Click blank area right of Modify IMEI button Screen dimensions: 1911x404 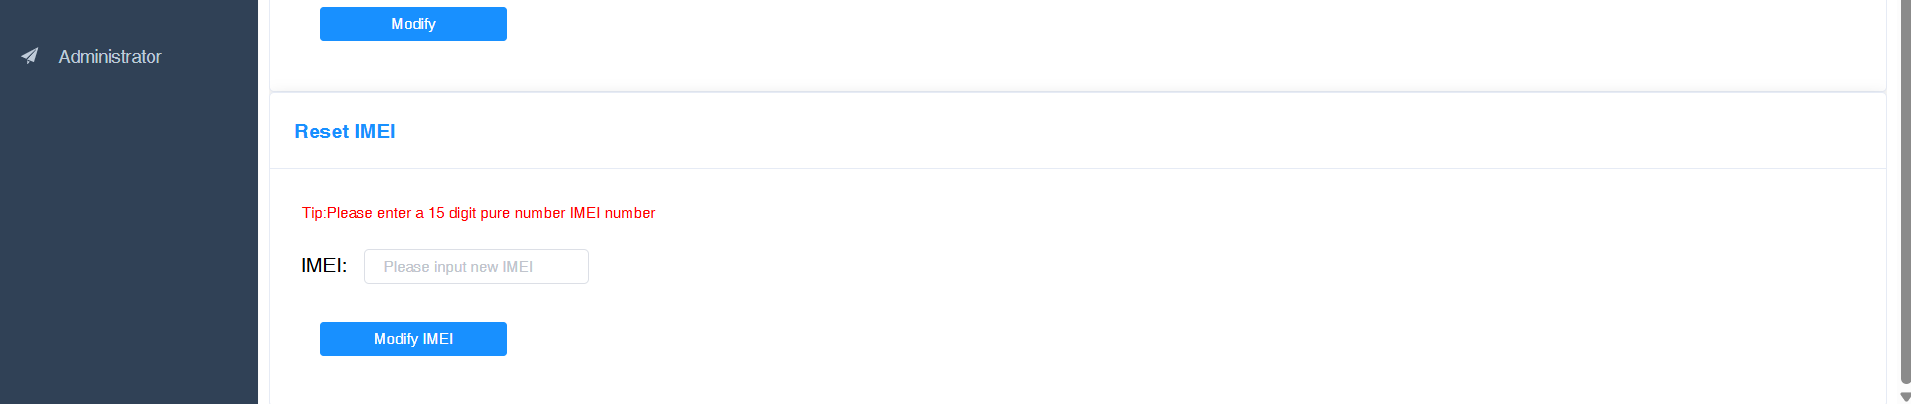tap(900, 339)
